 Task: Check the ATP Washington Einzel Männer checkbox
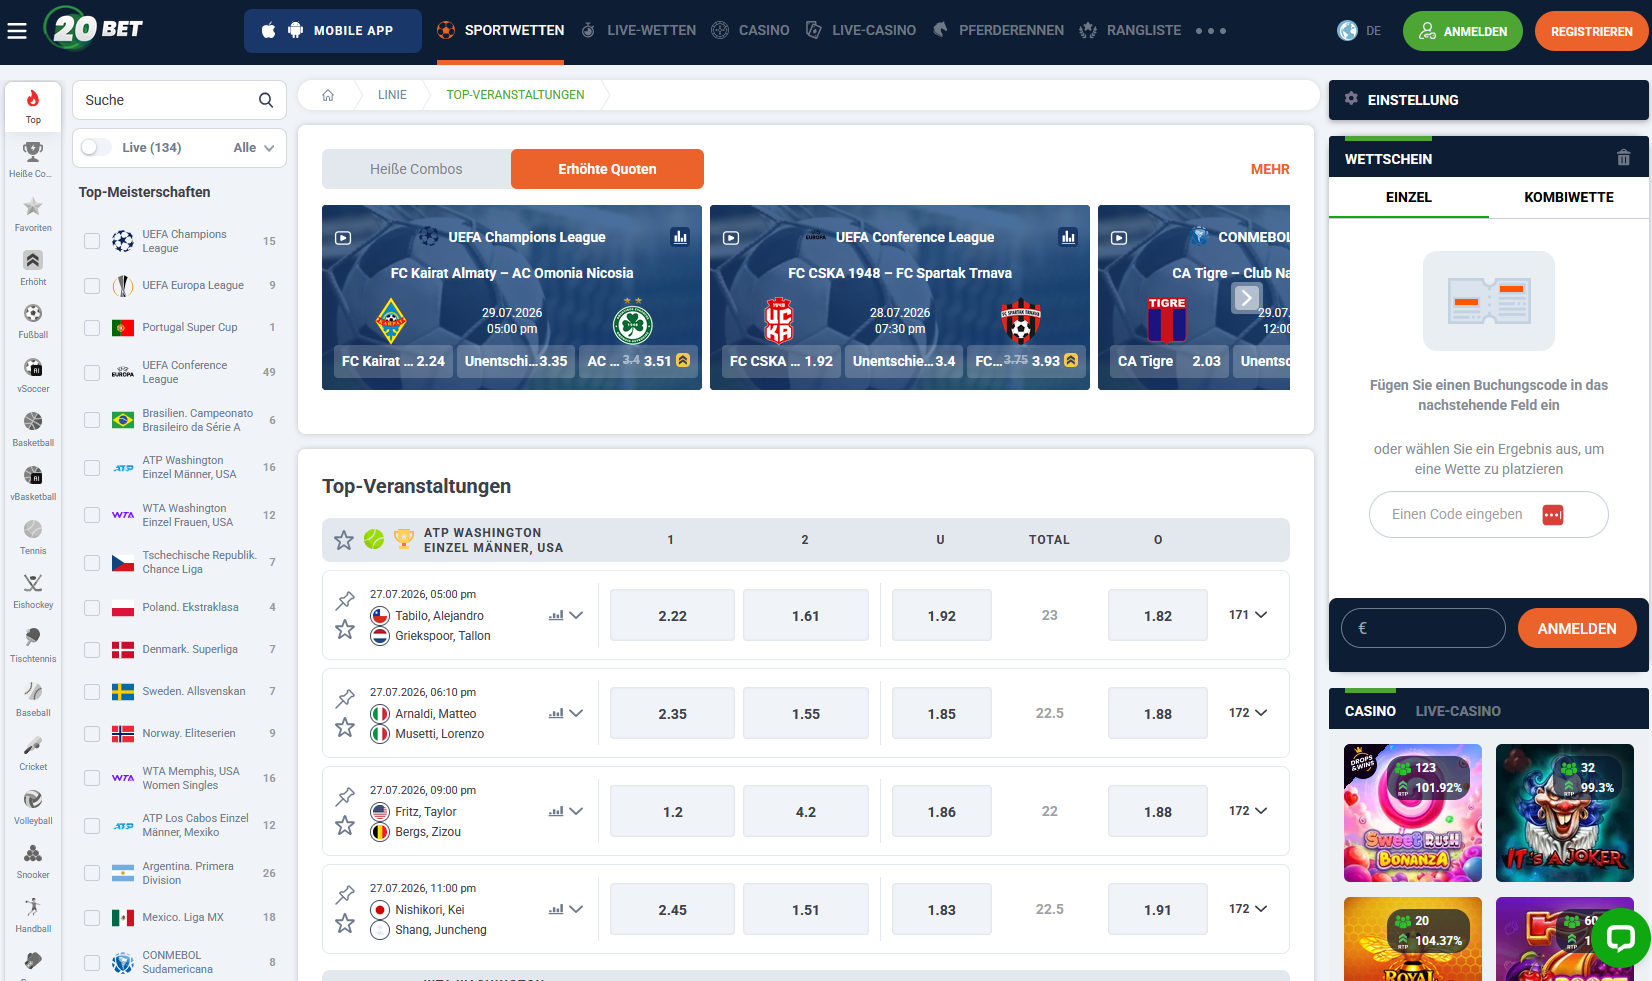pyautogui.click(x=92, y=468)
